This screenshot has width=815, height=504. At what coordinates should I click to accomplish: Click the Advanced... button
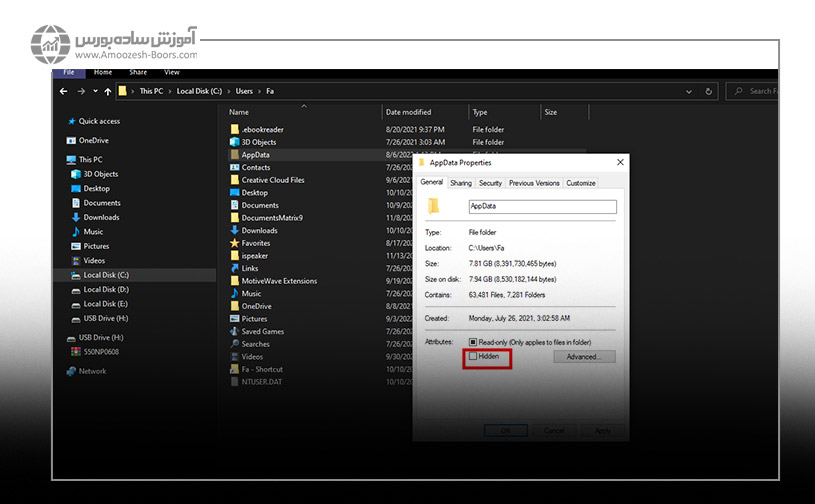coord(583,357)
